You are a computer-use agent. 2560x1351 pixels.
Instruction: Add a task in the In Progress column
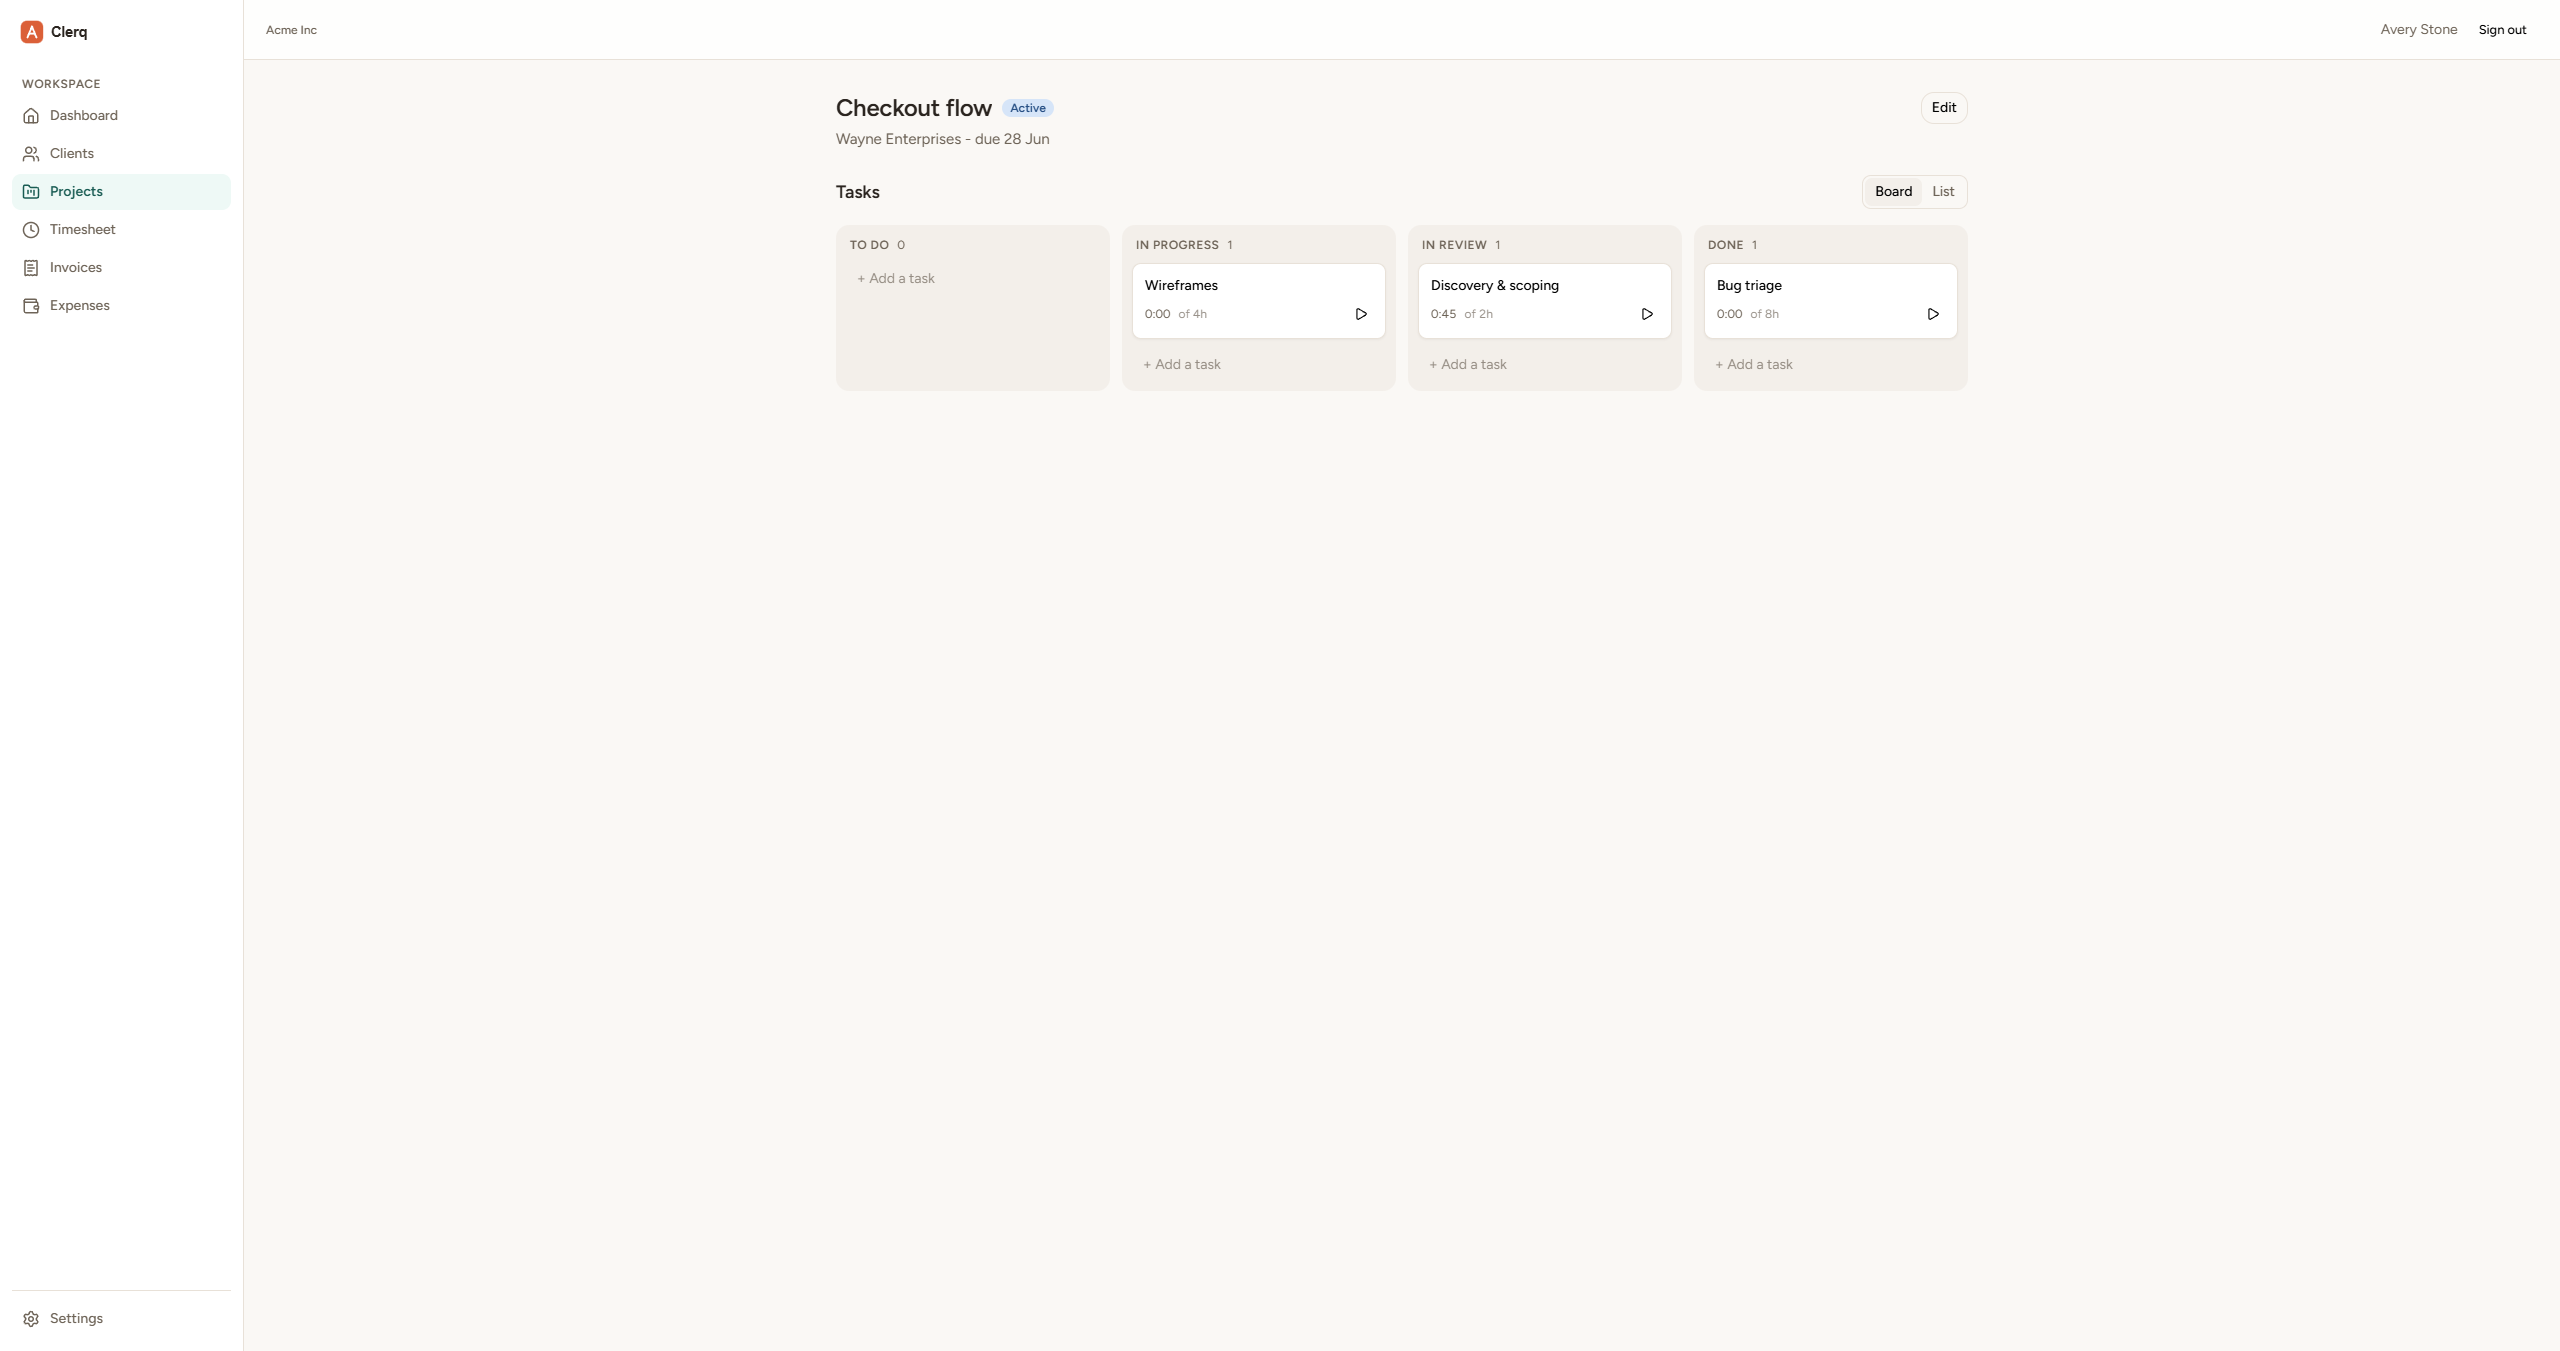click(1182, 365)
